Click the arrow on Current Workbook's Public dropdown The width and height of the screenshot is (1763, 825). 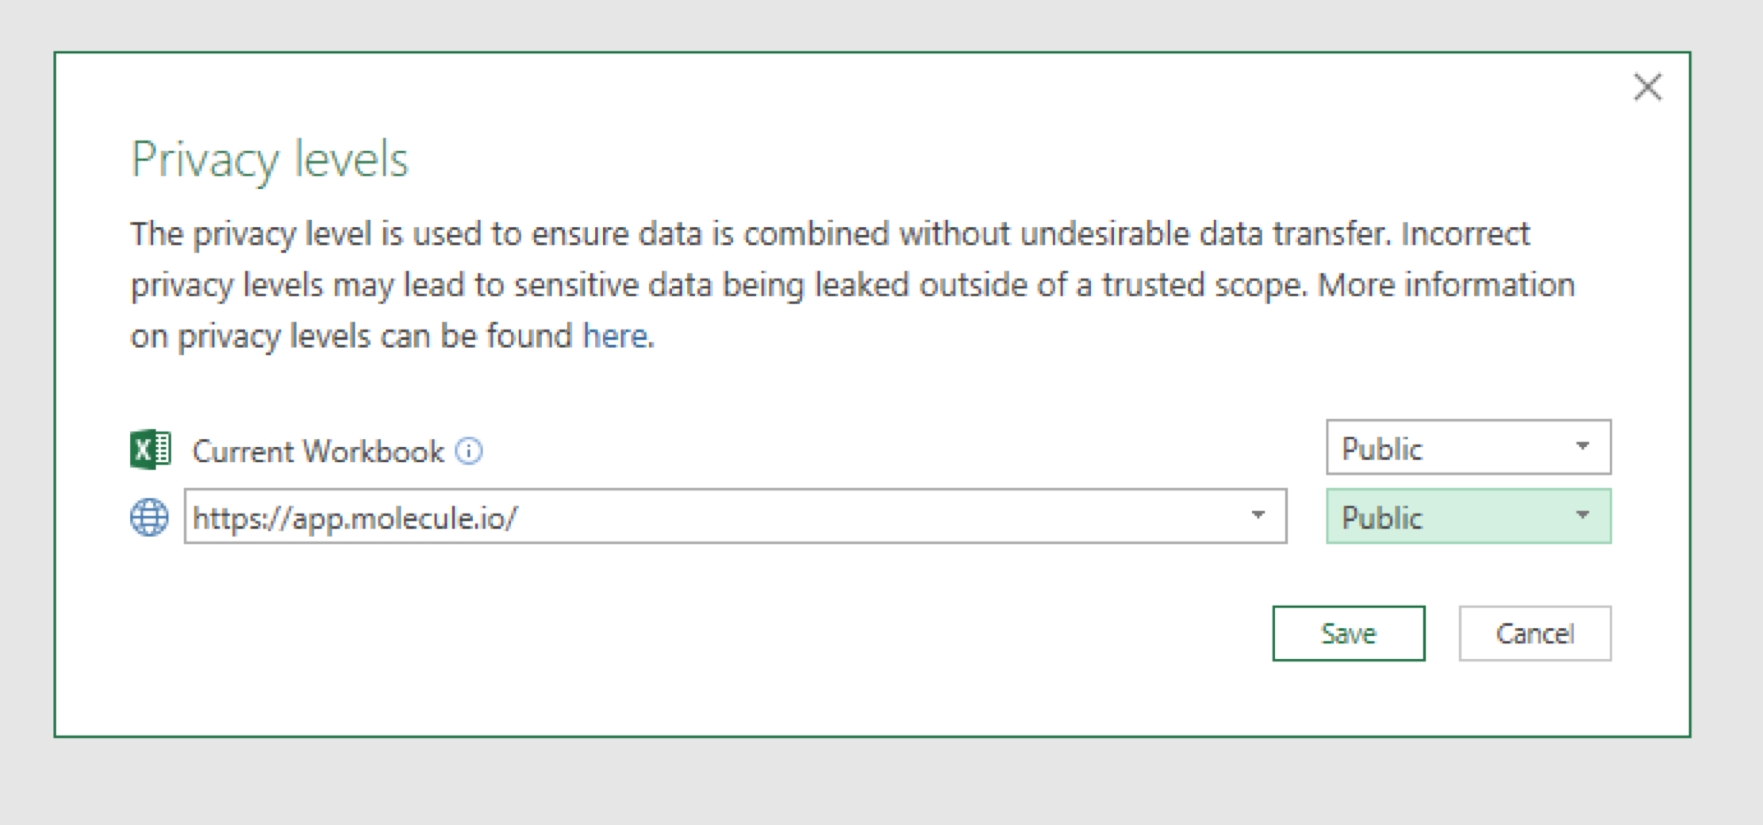coord(1582,447)
